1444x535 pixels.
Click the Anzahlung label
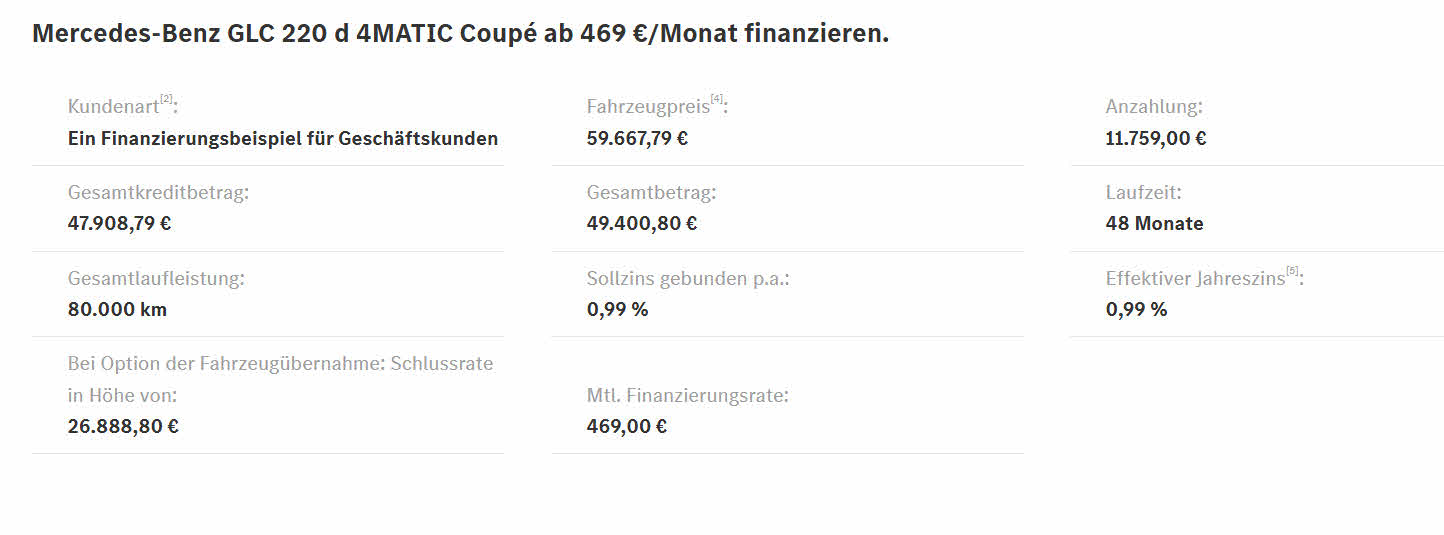pyautogui.click(x=1154, y=106)
